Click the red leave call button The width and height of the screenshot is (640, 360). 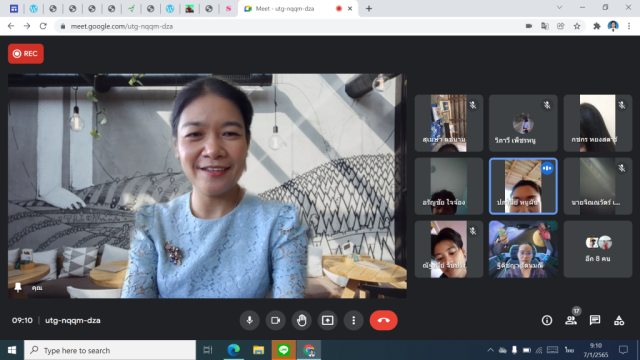coord(383,320)
